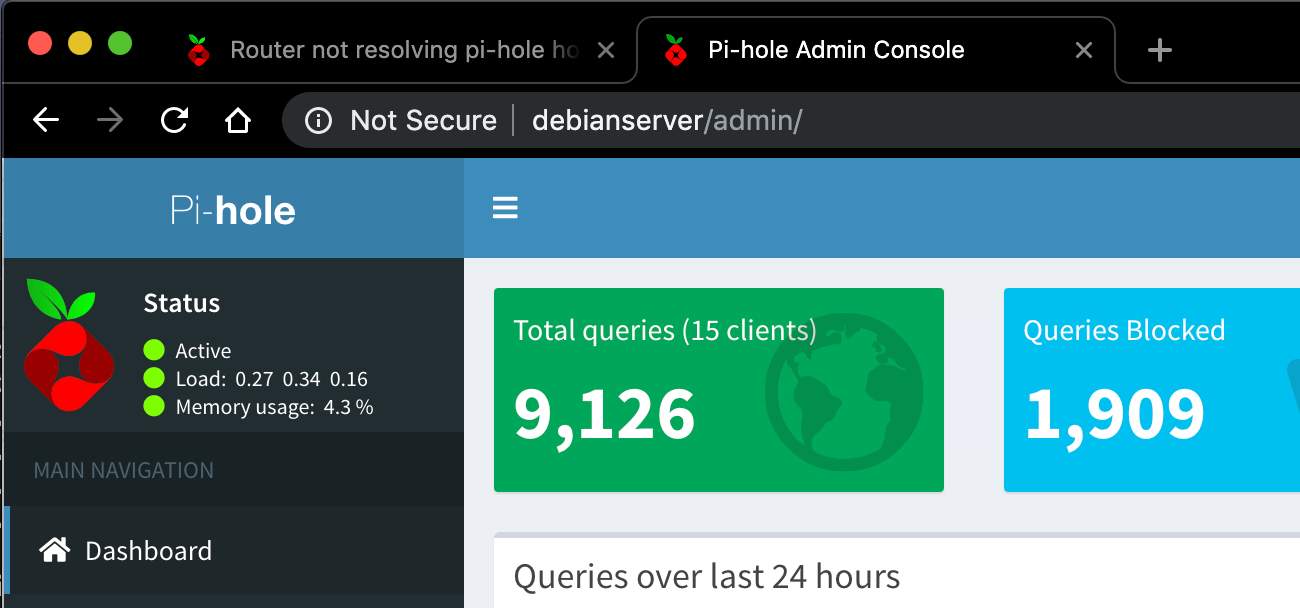Click the Pi-hole header title link
The height and width of the screenshot is (608, 1300).
(x=233, y=211)
